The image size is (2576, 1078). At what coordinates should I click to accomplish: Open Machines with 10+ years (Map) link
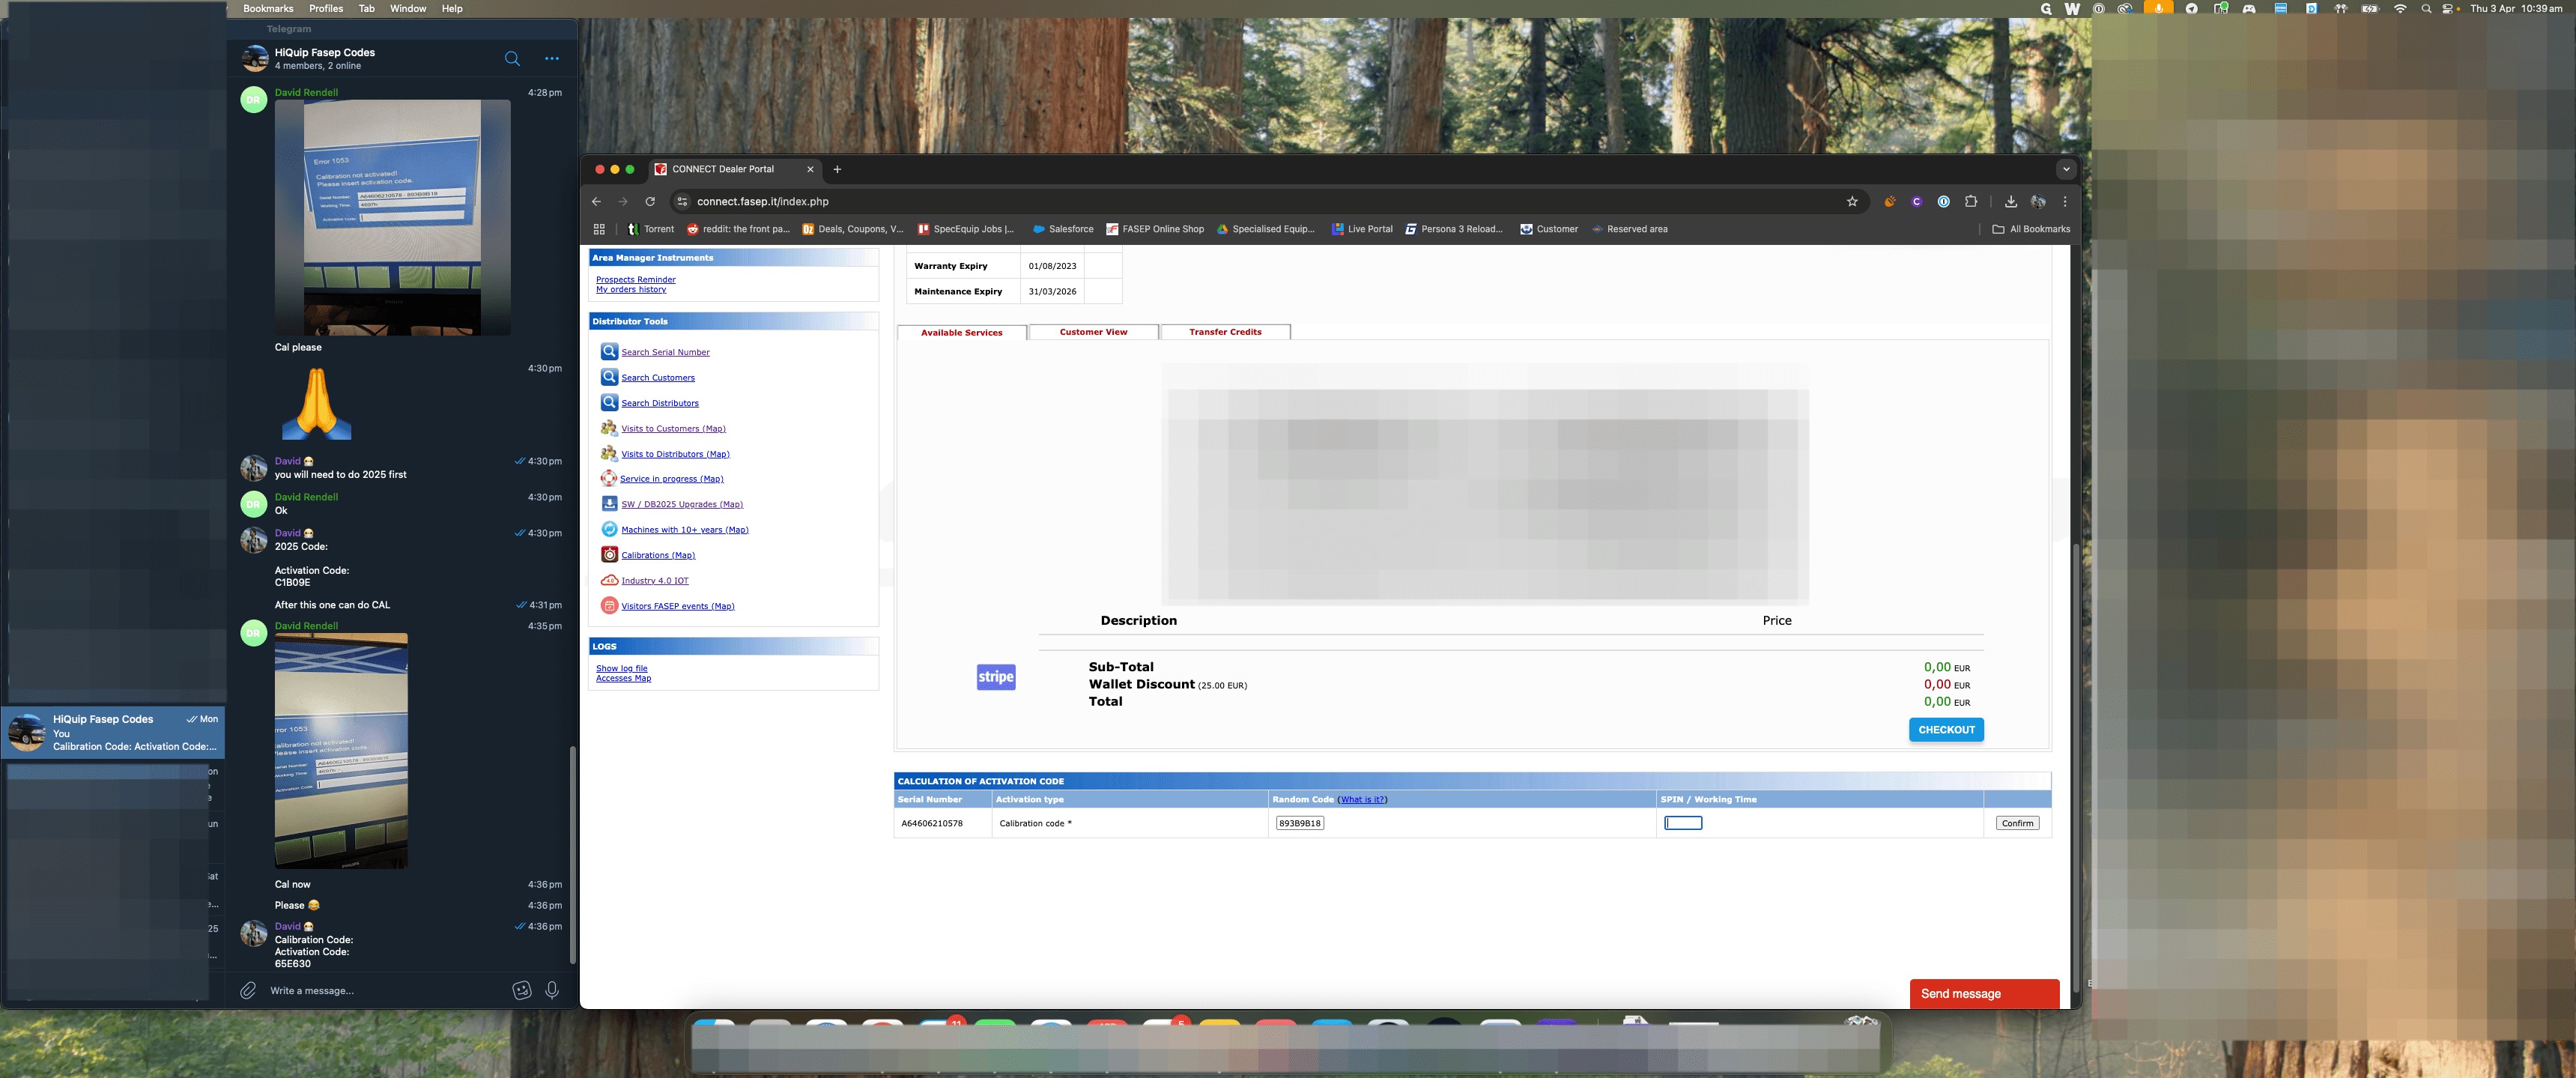click(685, 530)
